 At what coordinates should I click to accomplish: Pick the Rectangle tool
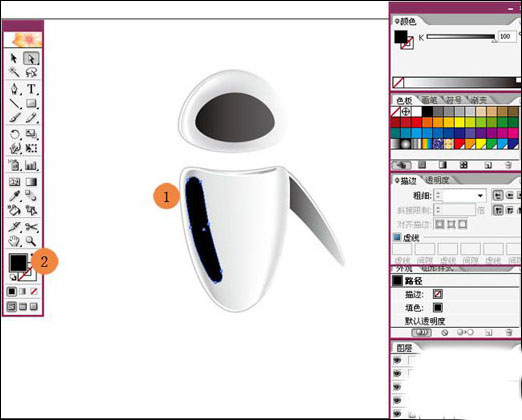coord(31,104)
